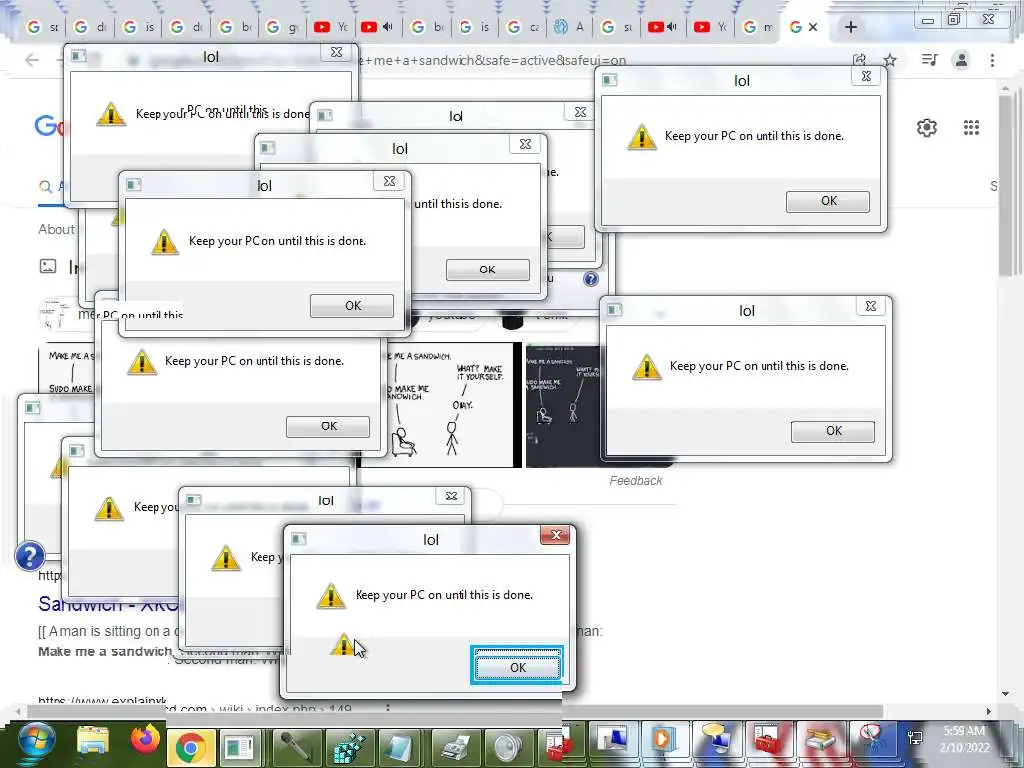Image resolution: width=1024 pixels, height=768 pixels.
Task: Open Google Settings gear icon
Action: point(927,127)
